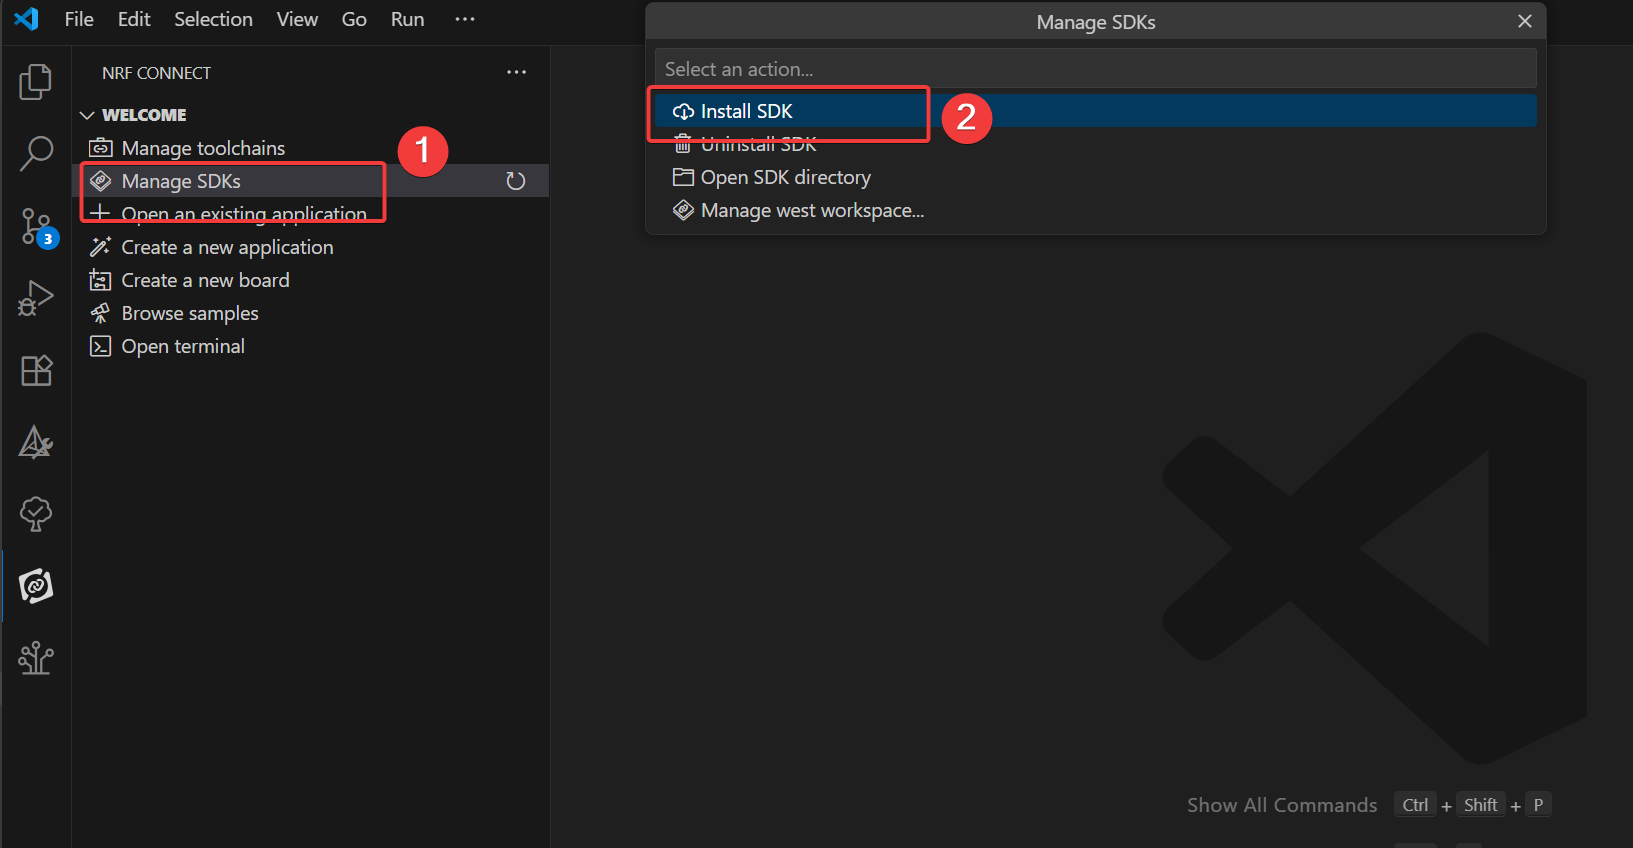Open the Search view icon
This screenshot has width=1633, height=848.
36,154
